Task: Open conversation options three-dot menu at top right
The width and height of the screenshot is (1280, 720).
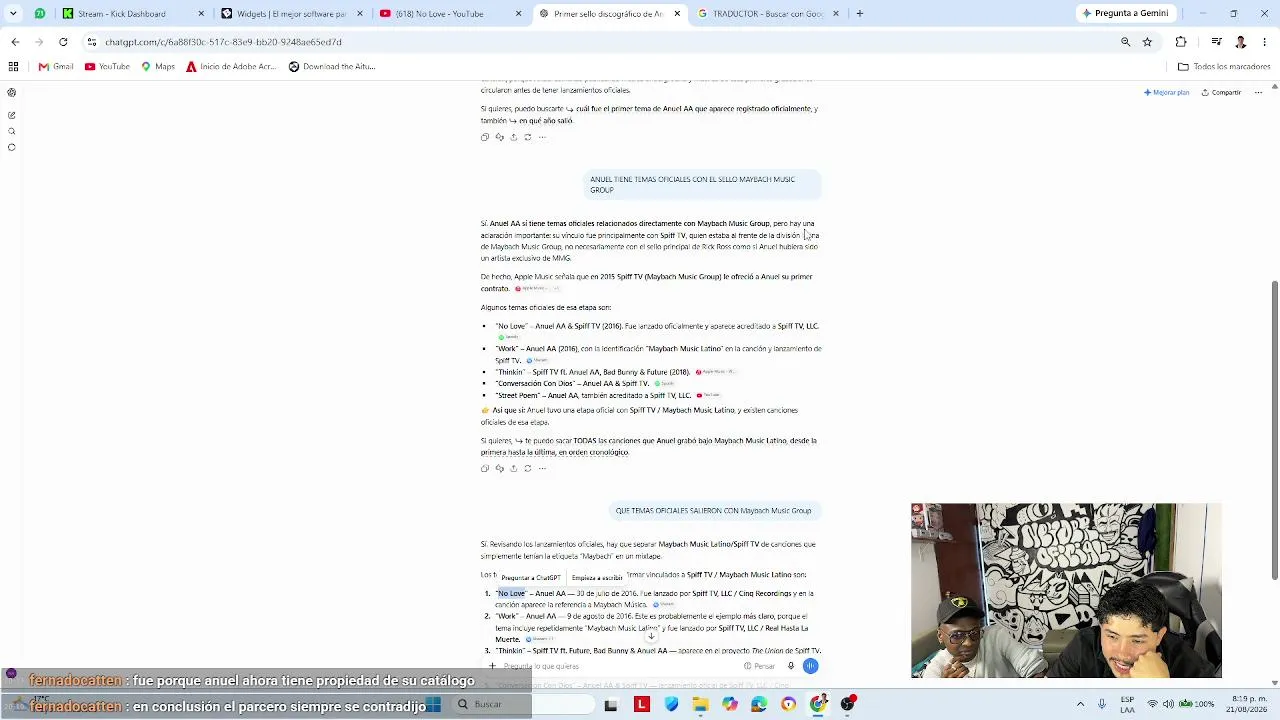Action: pyautogui.click(x=1258, y=92)
